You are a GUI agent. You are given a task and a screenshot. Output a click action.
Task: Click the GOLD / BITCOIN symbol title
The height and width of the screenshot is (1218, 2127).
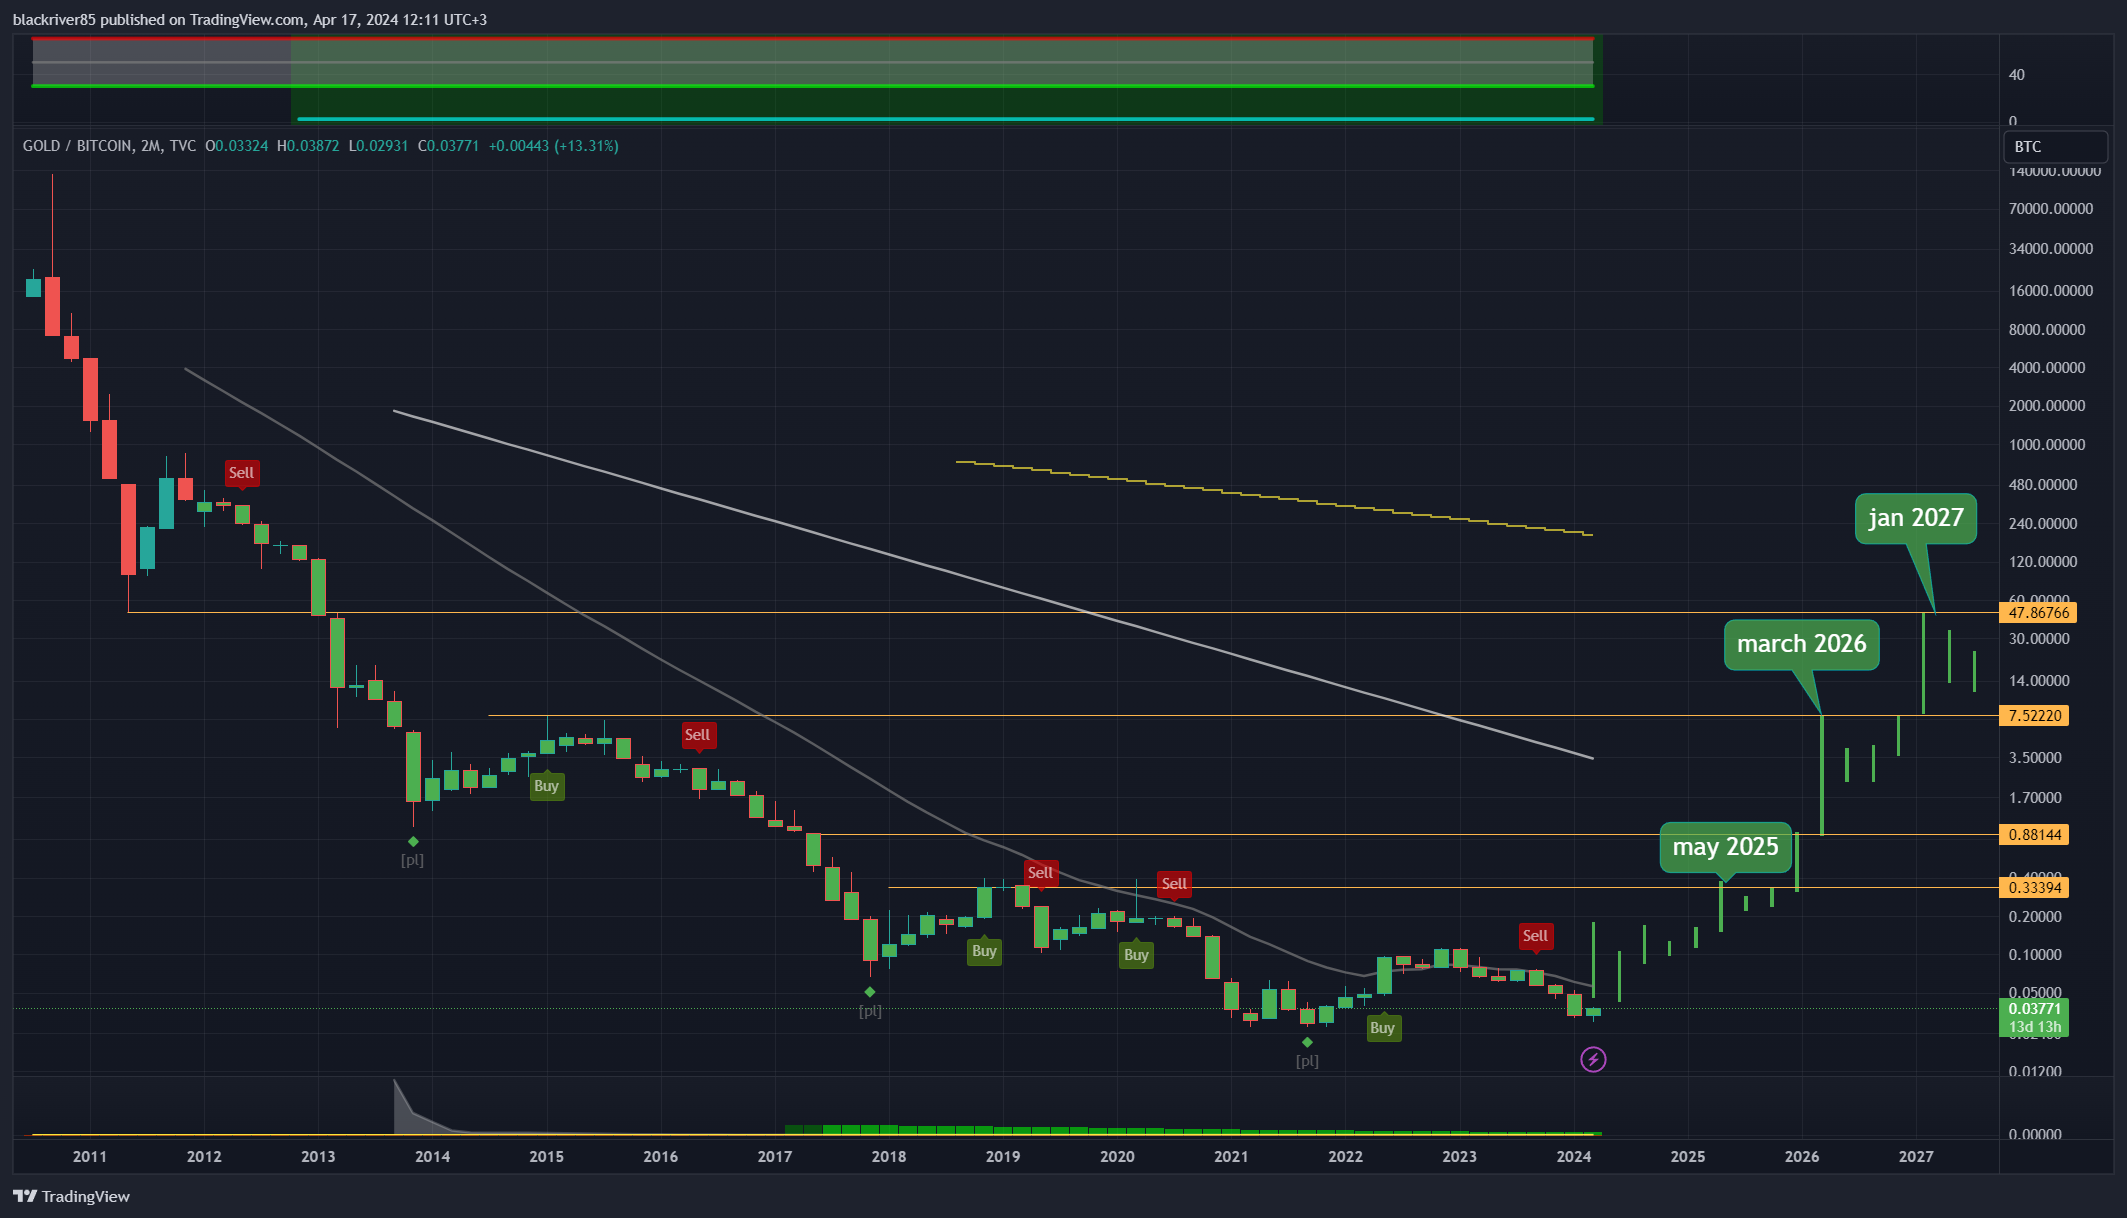(76, 146)
